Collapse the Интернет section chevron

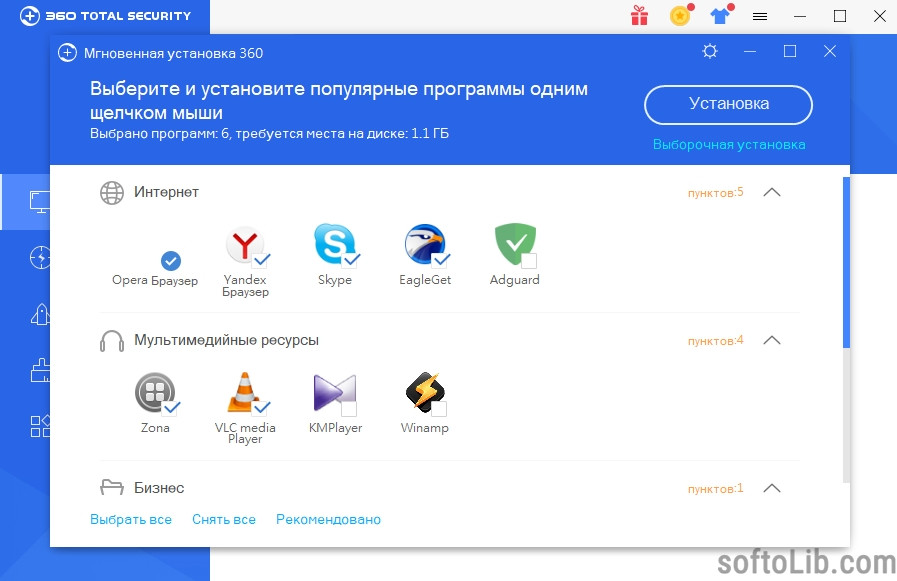tap(772, 192)
